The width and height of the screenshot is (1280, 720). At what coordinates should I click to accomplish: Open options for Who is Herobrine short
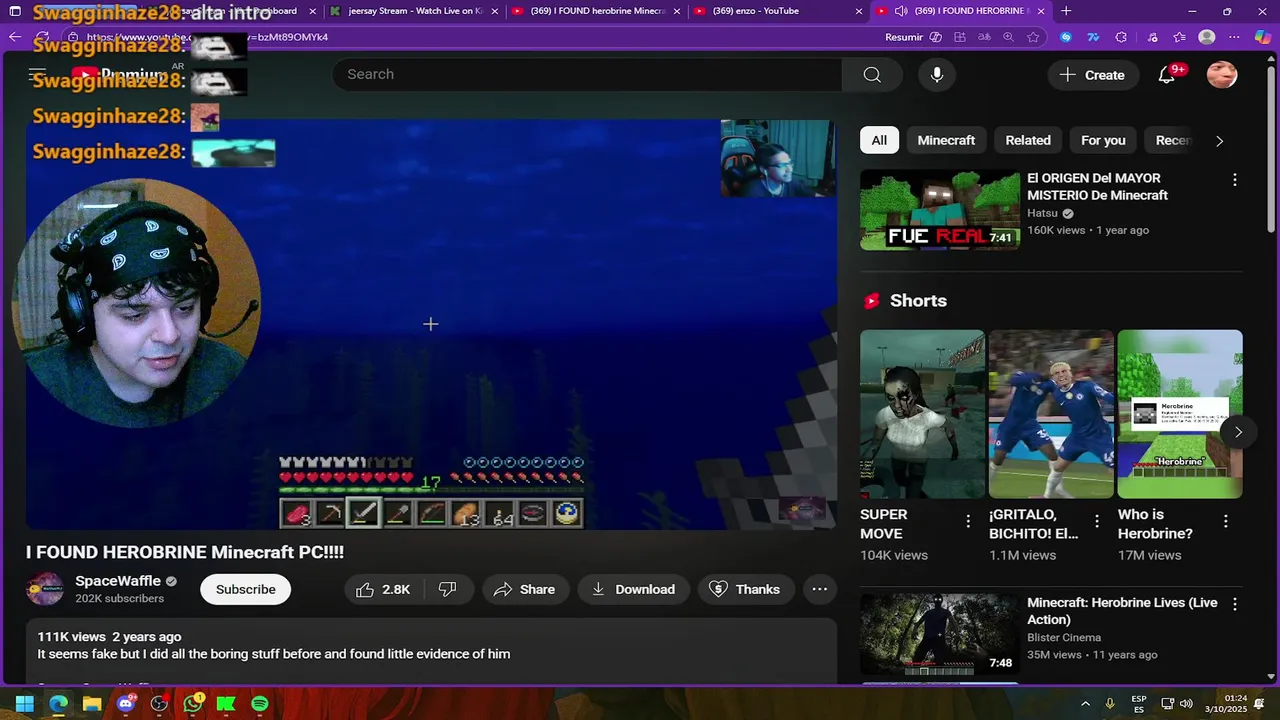1226,521
